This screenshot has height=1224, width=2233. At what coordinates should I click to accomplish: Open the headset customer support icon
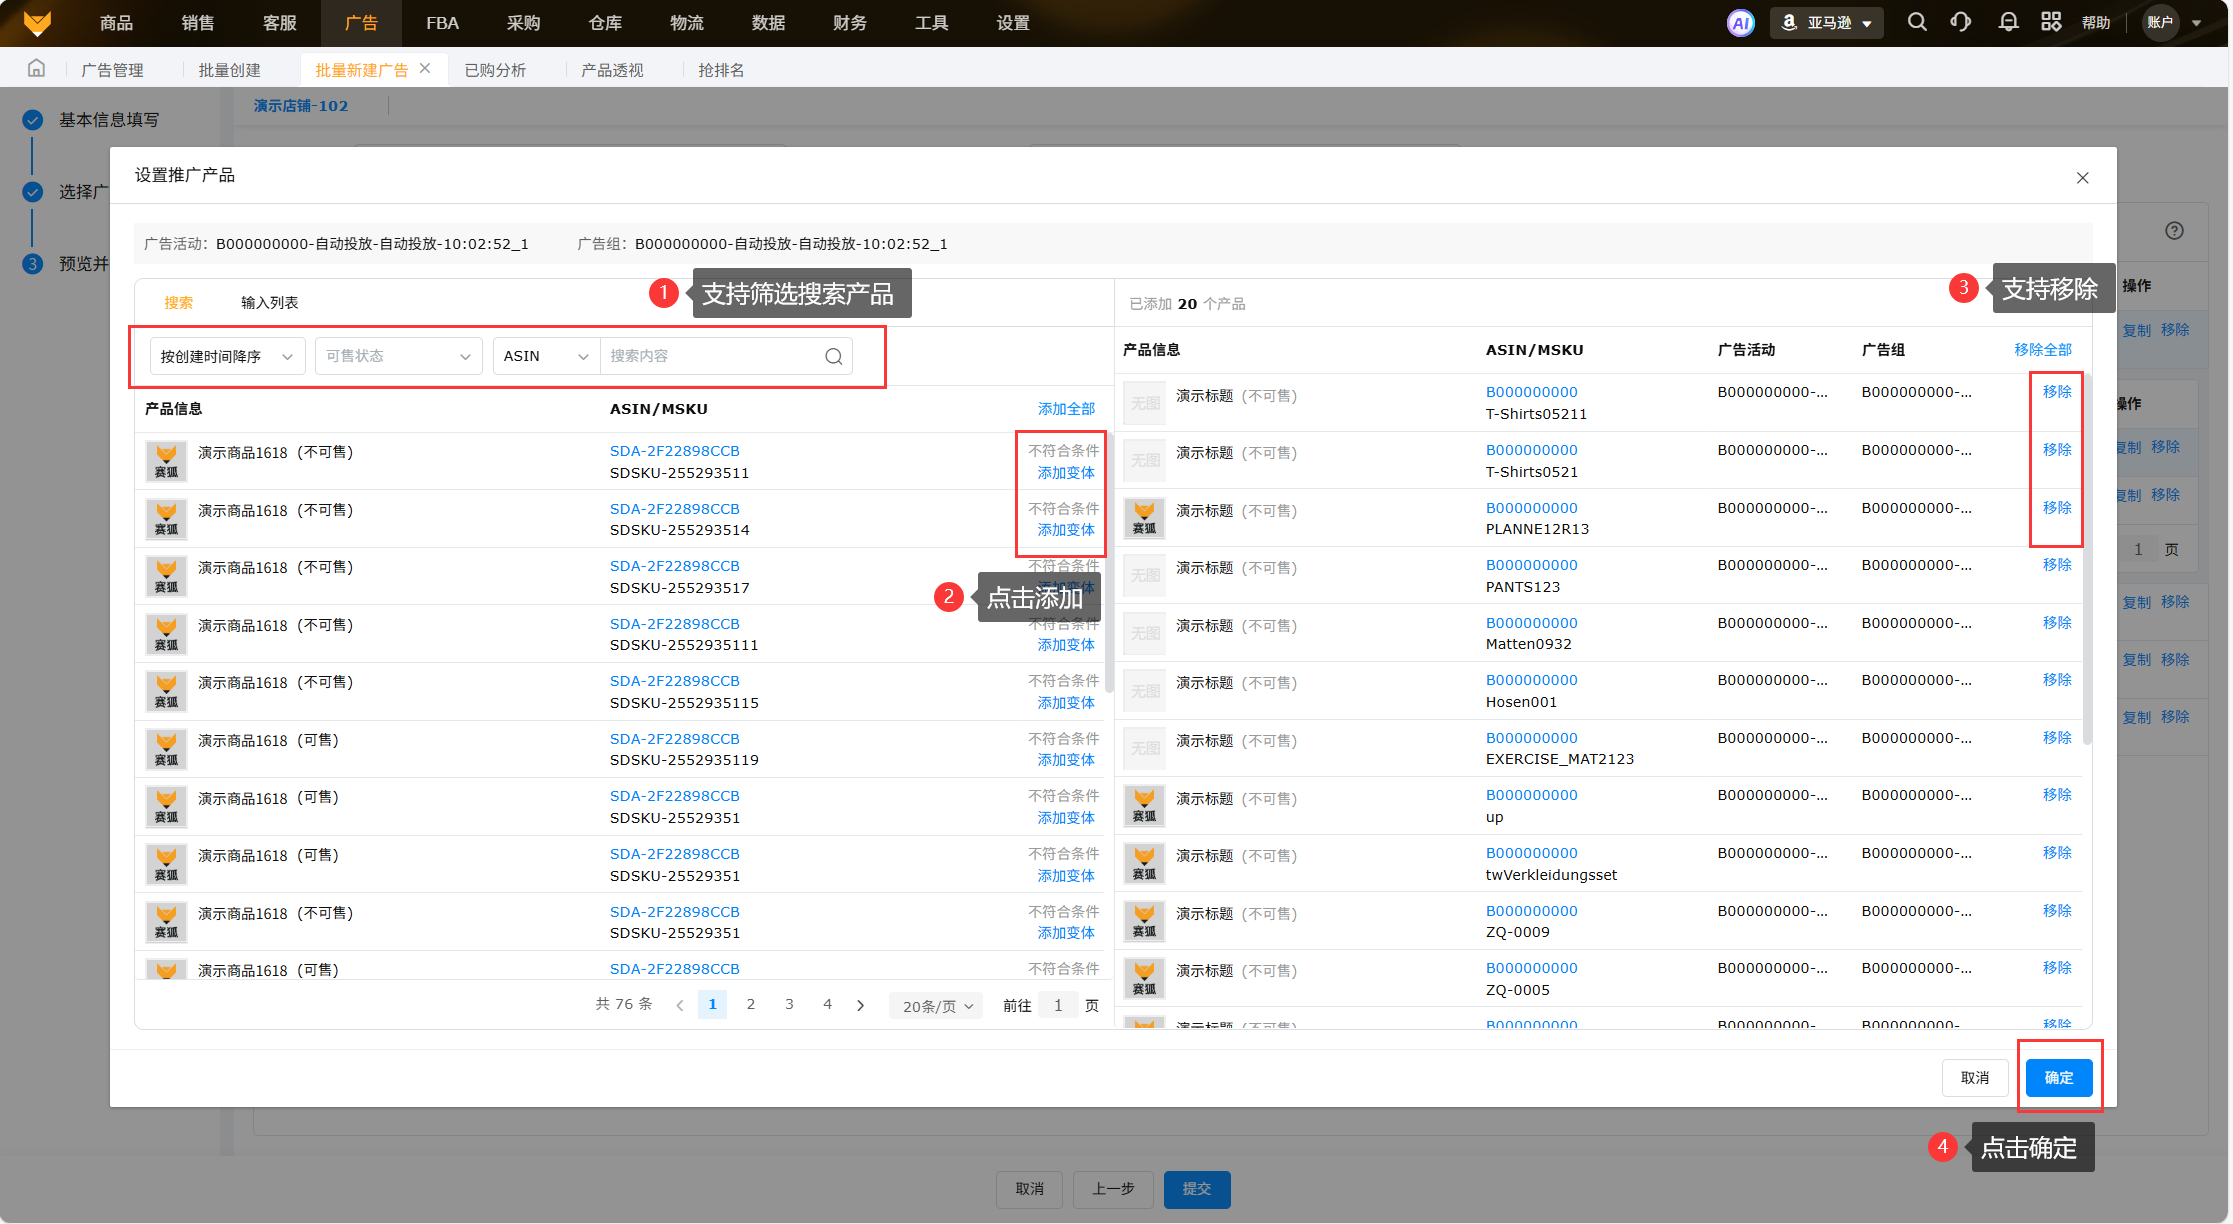1960,22
